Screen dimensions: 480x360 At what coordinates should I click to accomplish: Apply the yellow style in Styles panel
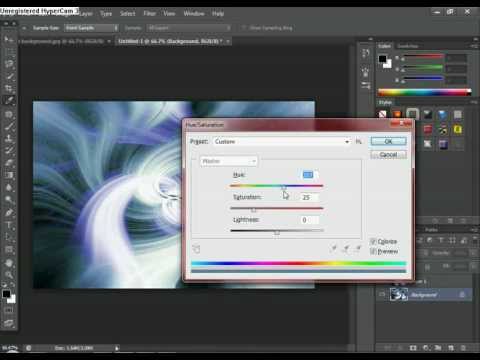(x=458, y=130)
